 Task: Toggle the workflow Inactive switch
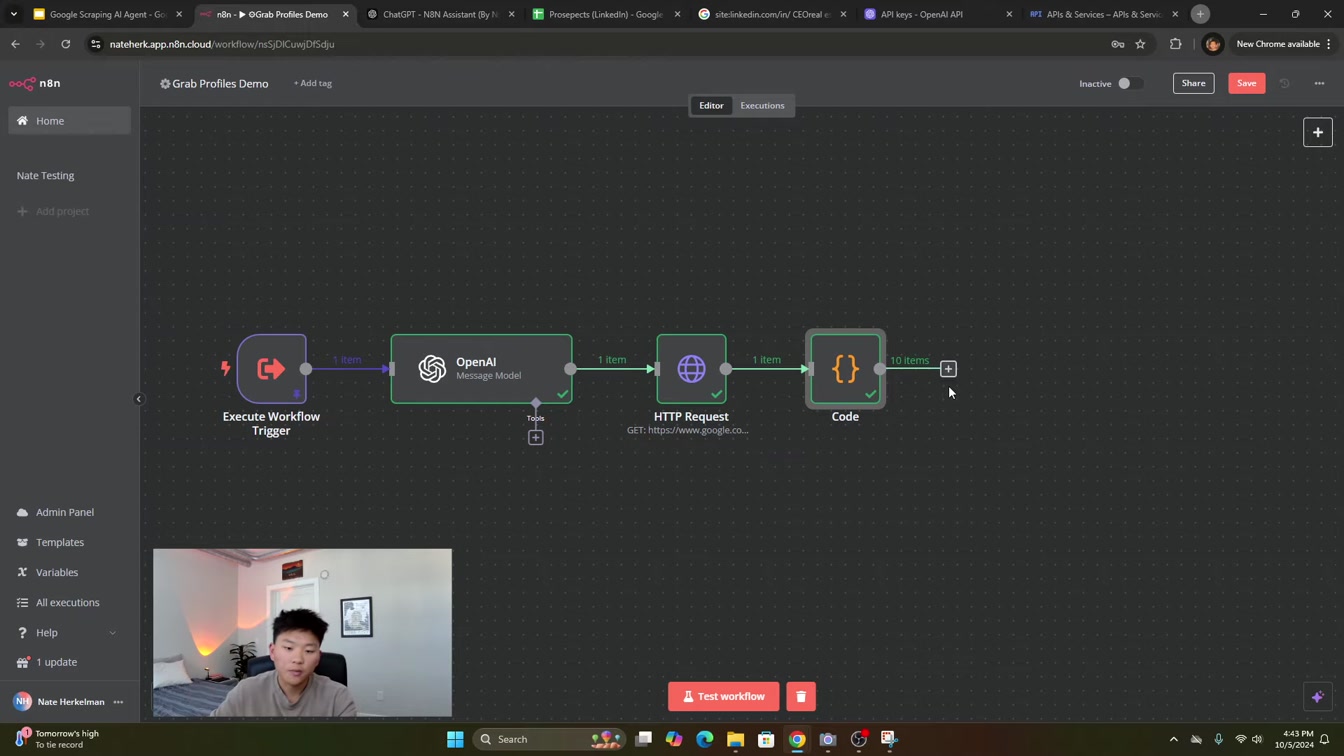pyautogui.click(x=1129, y=84)
